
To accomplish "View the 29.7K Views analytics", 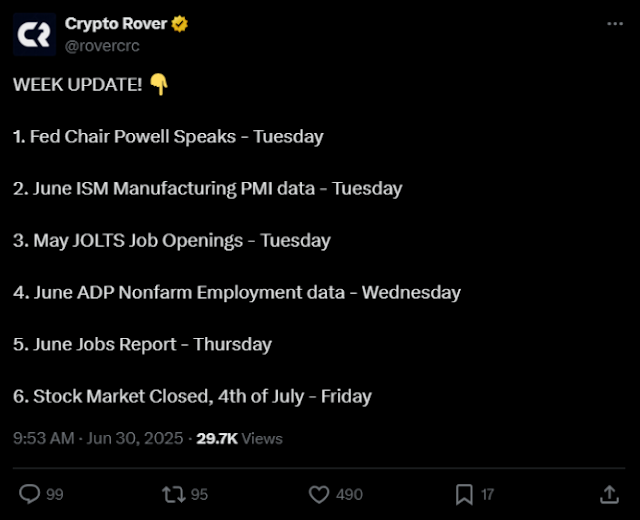I will tap(239, 438).
